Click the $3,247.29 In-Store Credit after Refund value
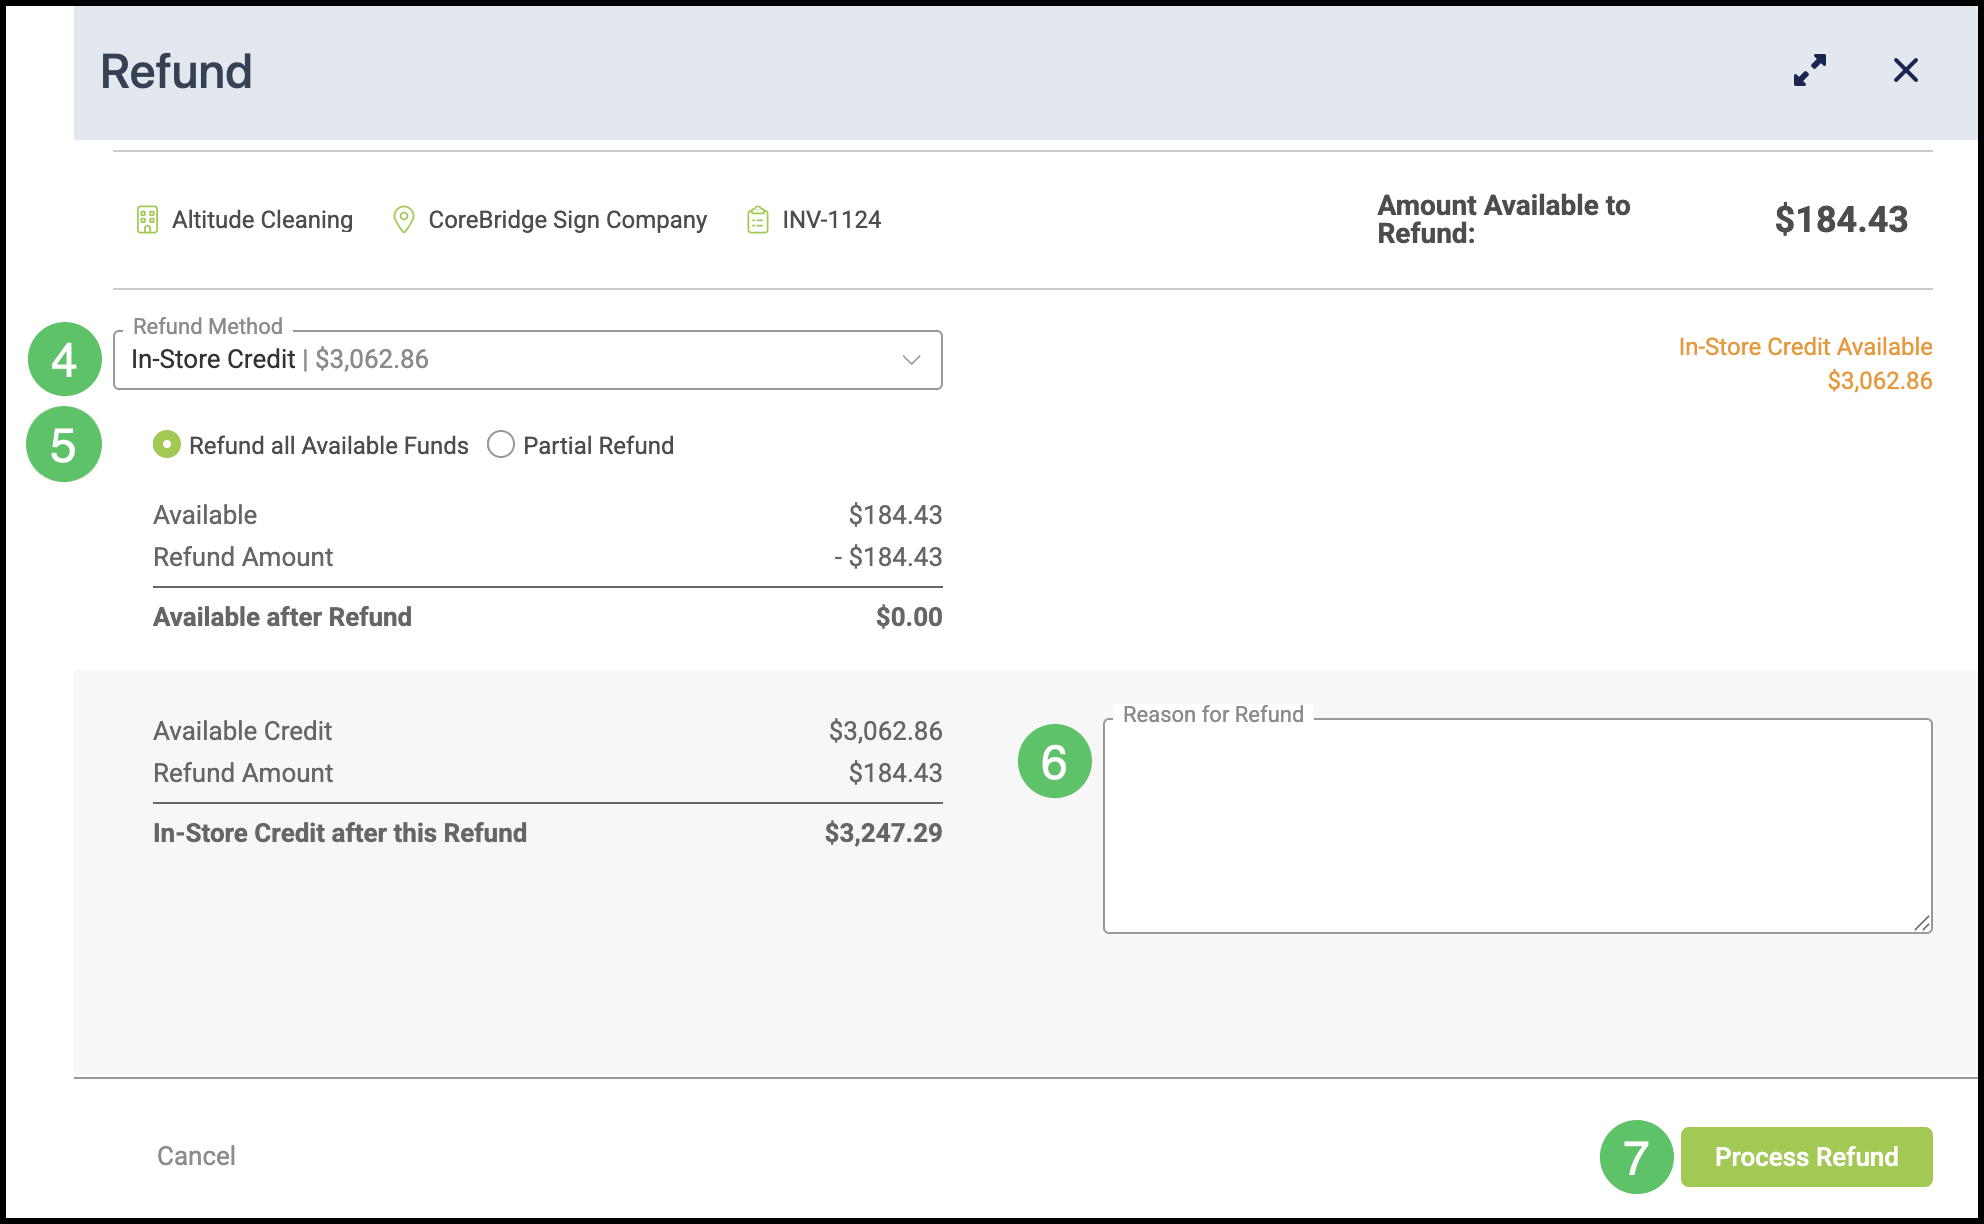 [x=884, y=833]
